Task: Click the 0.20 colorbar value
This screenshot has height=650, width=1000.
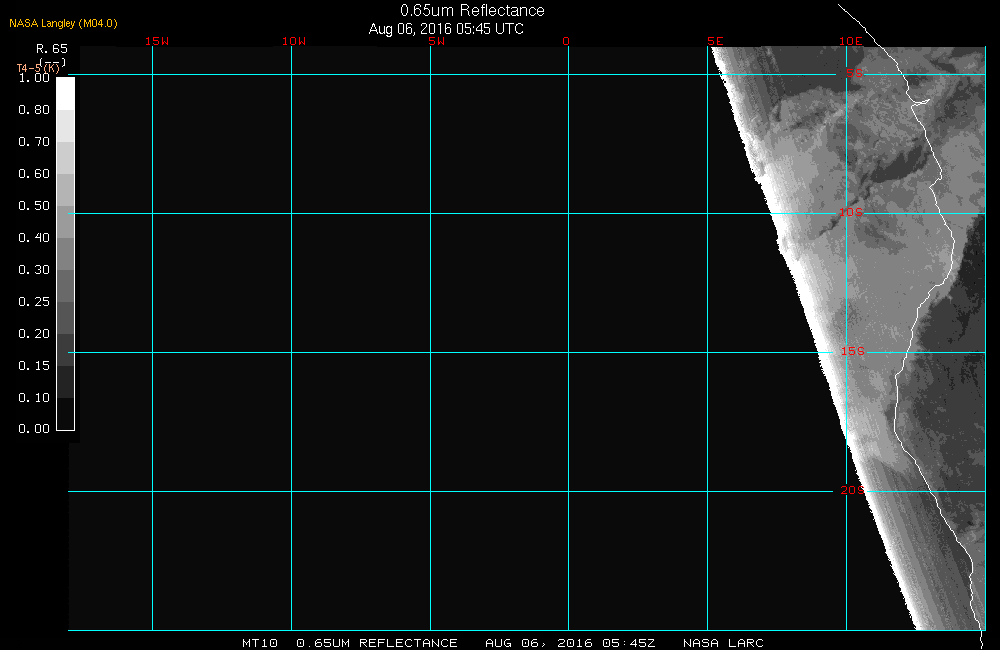Action: [x=34, y=334]
